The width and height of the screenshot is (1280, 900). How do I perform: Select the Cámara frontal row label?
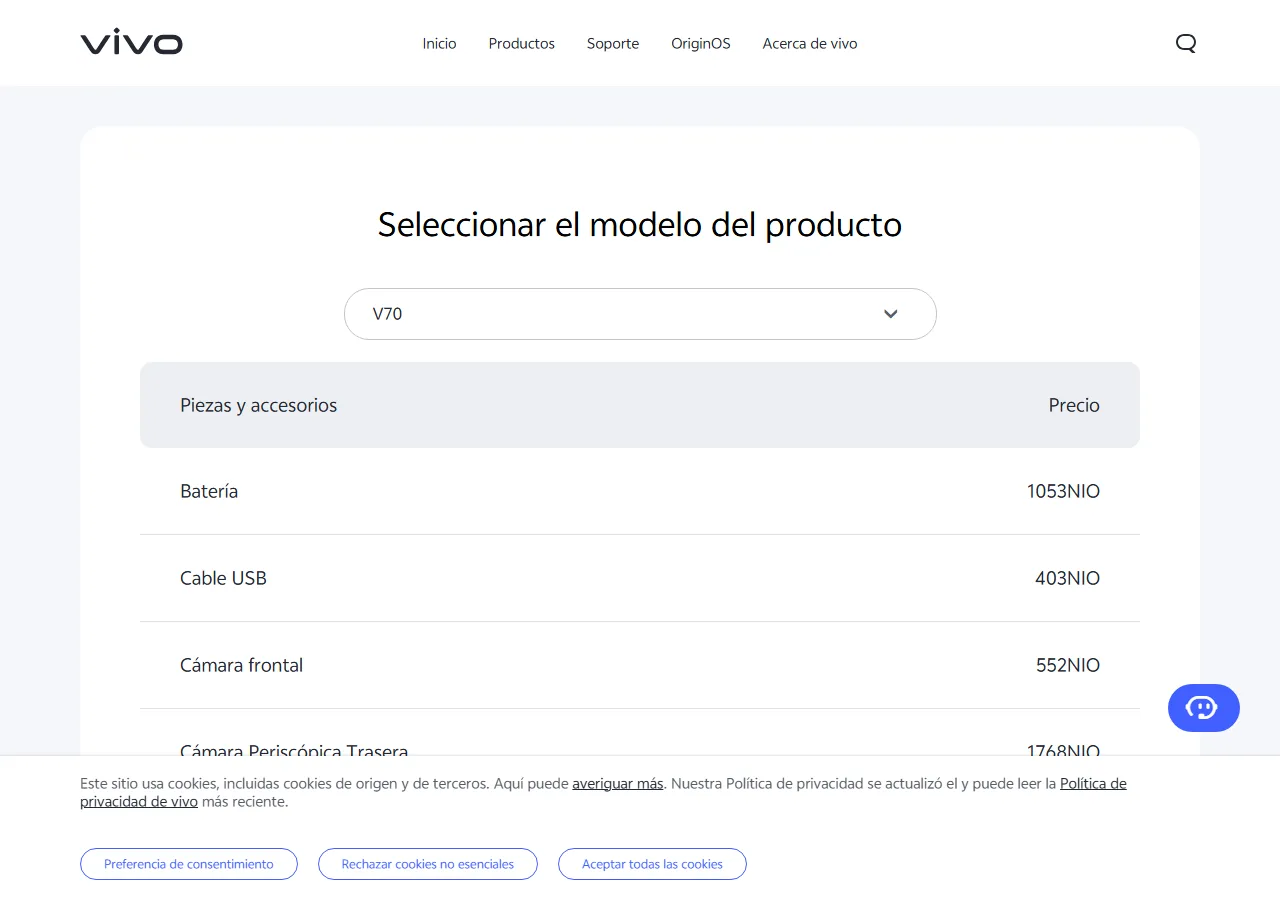point(241,665)
